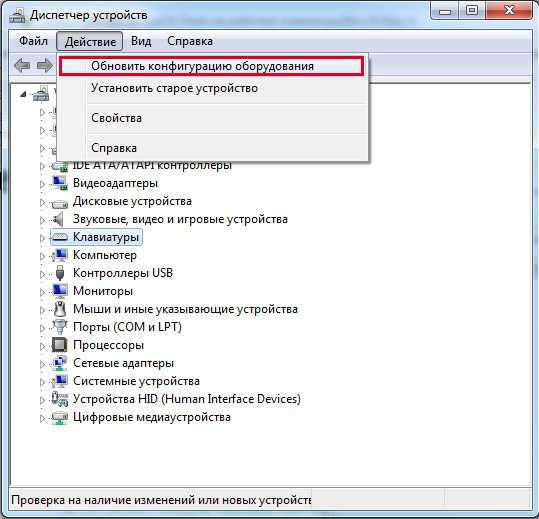Expand the Мониторы tree node arrow

[42, 292]
